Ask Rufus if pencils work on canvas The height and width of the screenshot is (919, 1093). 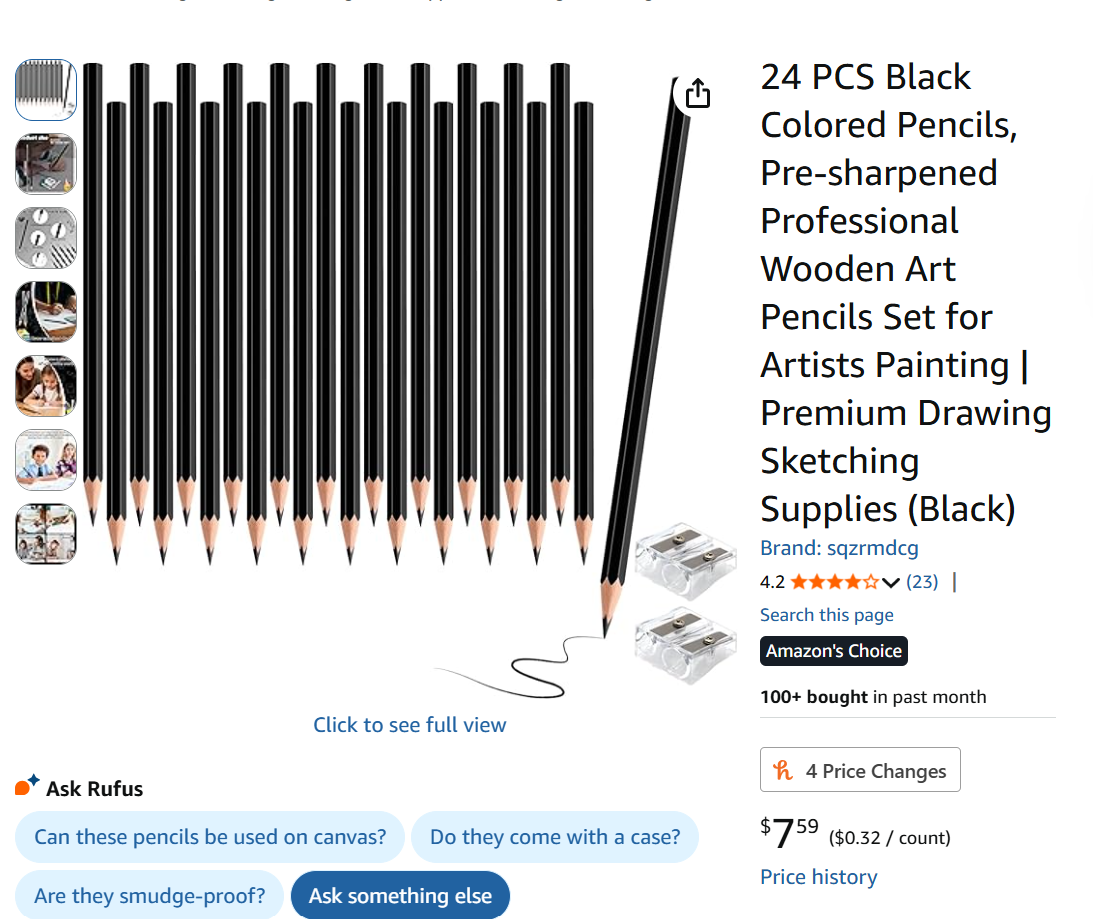pyautogui.click(x=210, y=837)
